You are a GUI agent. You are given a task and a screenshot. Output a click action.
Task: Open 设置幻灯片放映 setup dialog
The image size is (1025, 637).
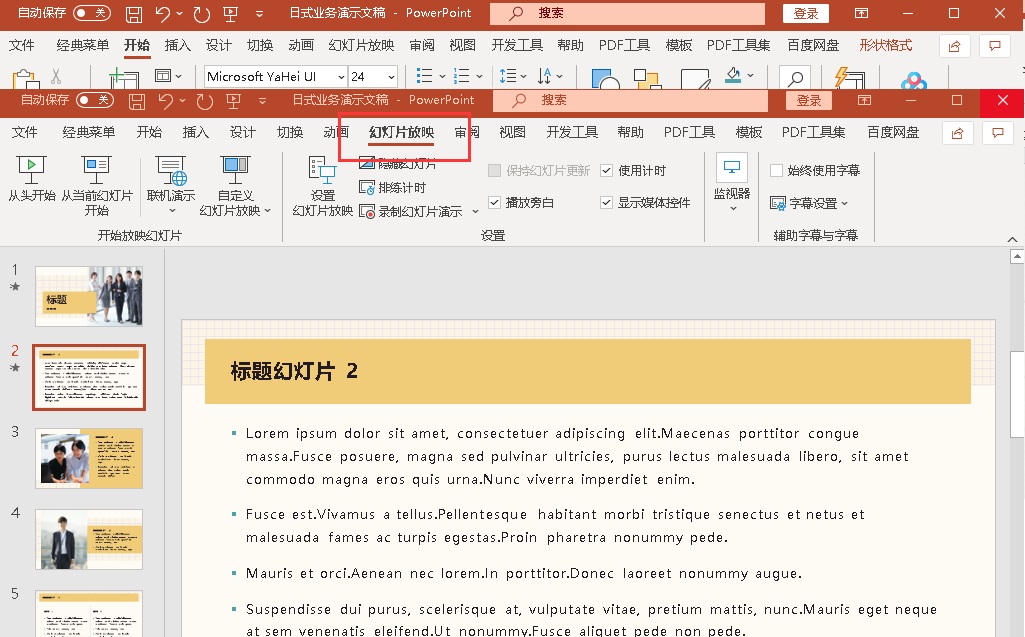pyautogui.click(x=322, y=186)
